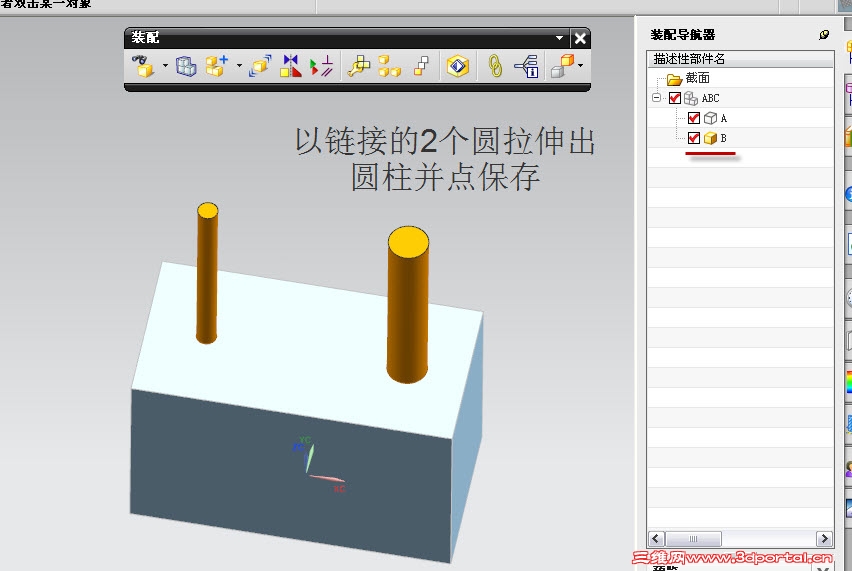Click the navigator scroll right arrow
Viewport: 852px width, 571px height.
[824, 538]
